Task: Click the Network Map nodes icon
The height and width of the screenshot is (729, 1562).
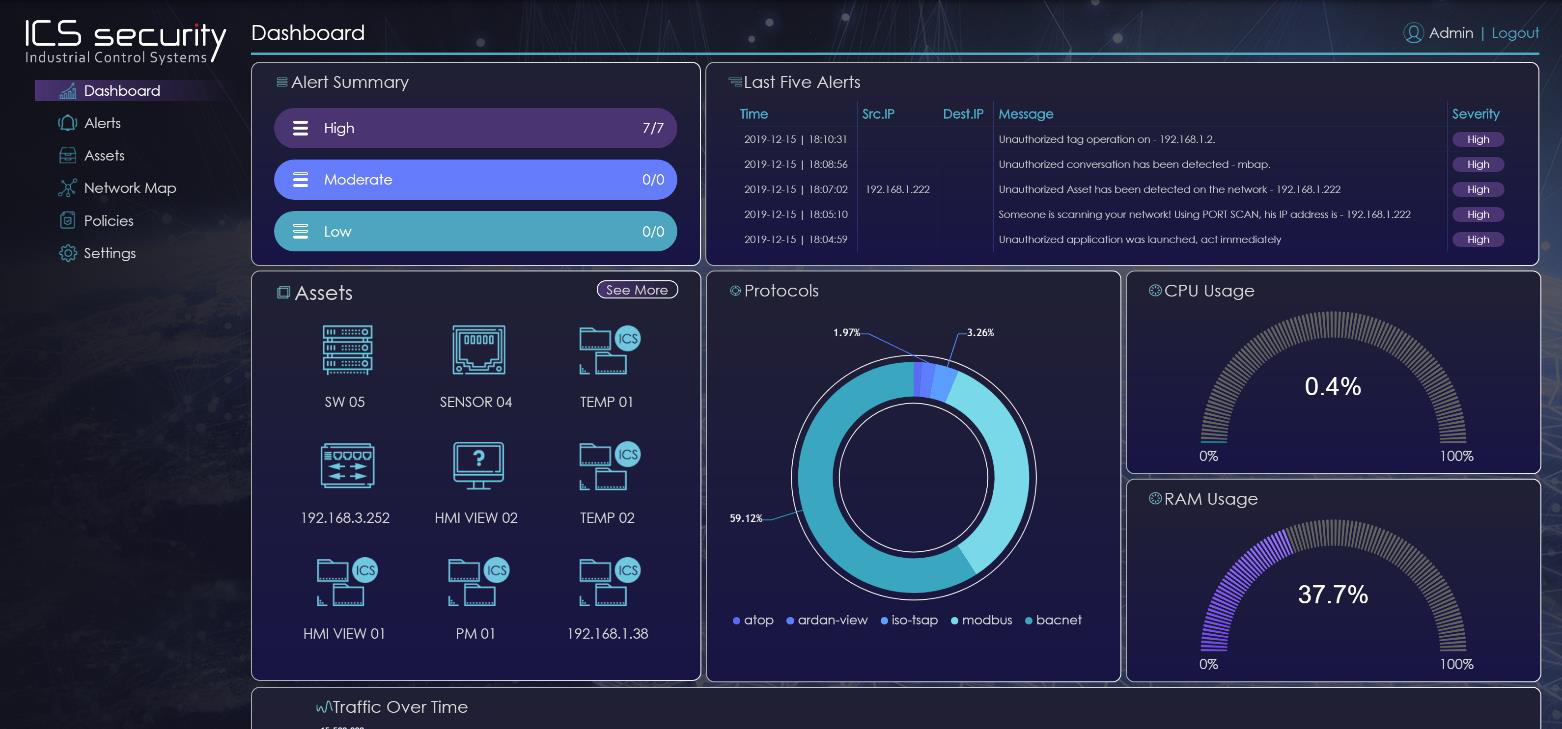Action: point(68,188)
